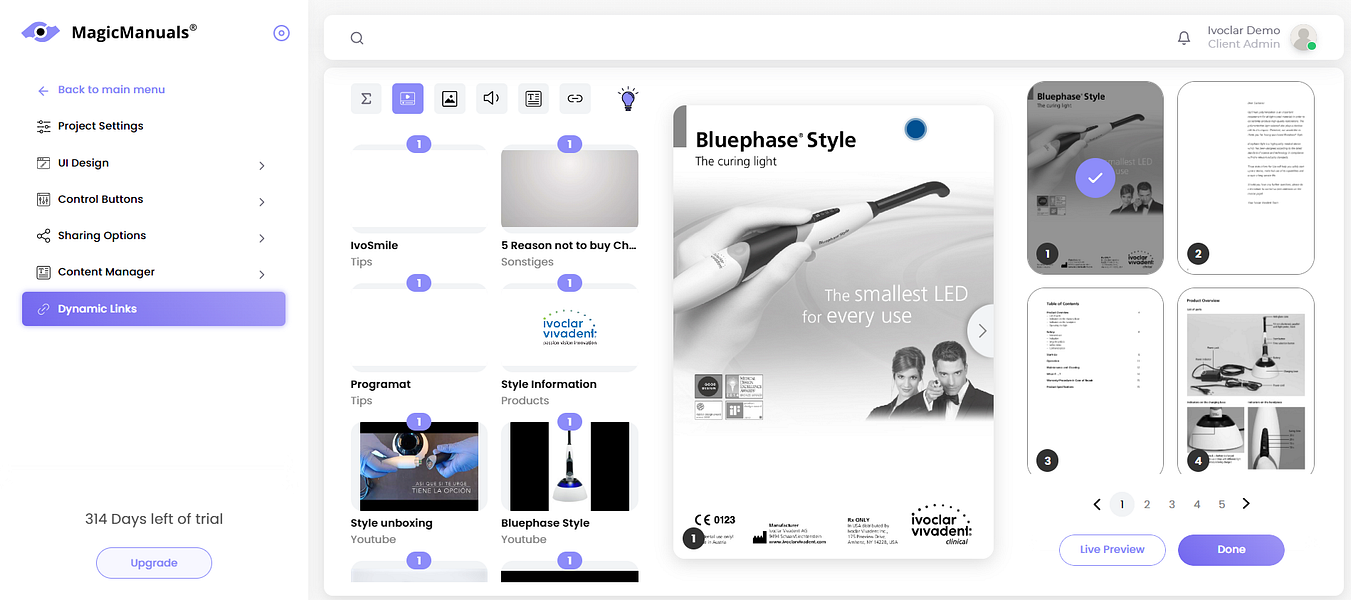Select the image content filter icon
Viewport: 1351px width, 600px height.
450,98
